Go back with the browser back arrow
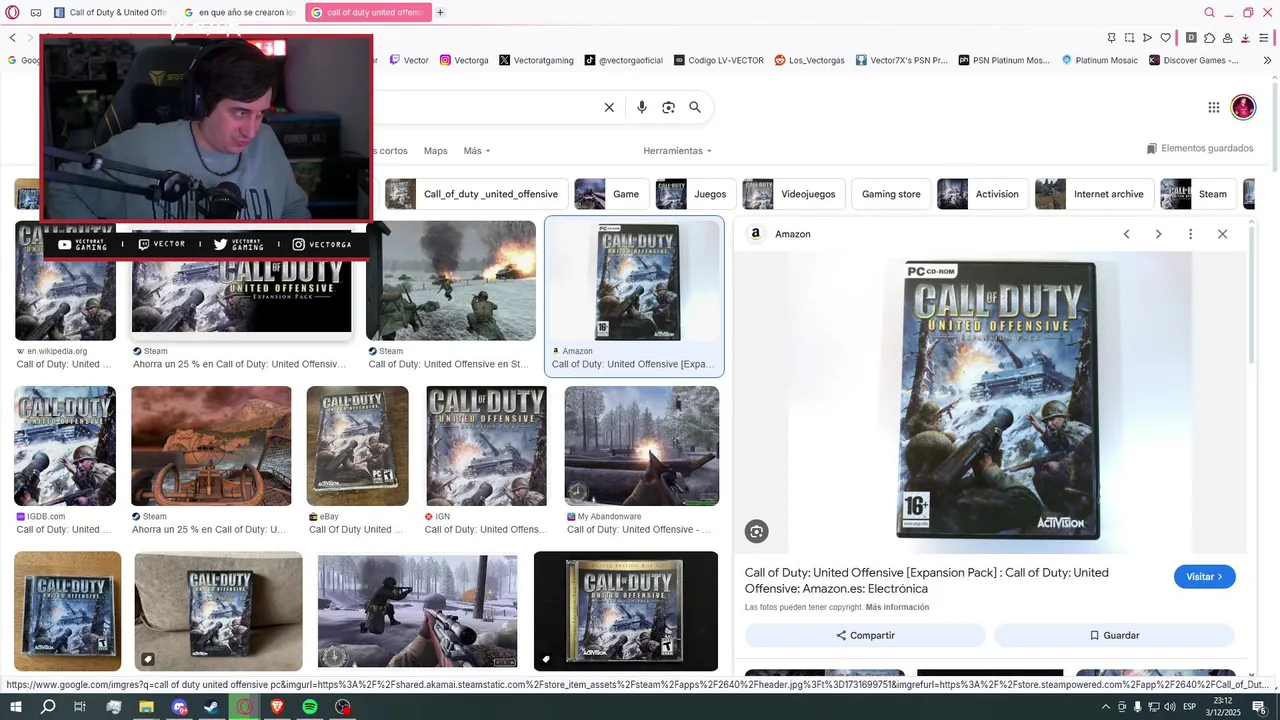Image resolution: width=1280 pixels, height=720 pixels. pos(13,37)
